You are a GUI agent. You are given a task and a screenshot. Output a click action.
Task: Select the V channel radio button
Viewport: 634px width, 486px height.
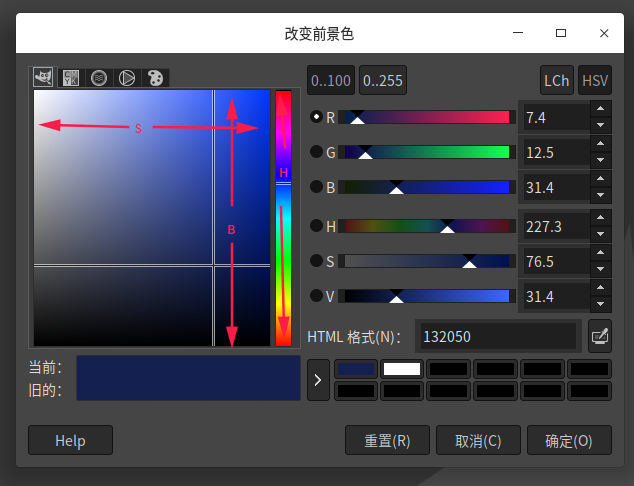coord(316,295)
